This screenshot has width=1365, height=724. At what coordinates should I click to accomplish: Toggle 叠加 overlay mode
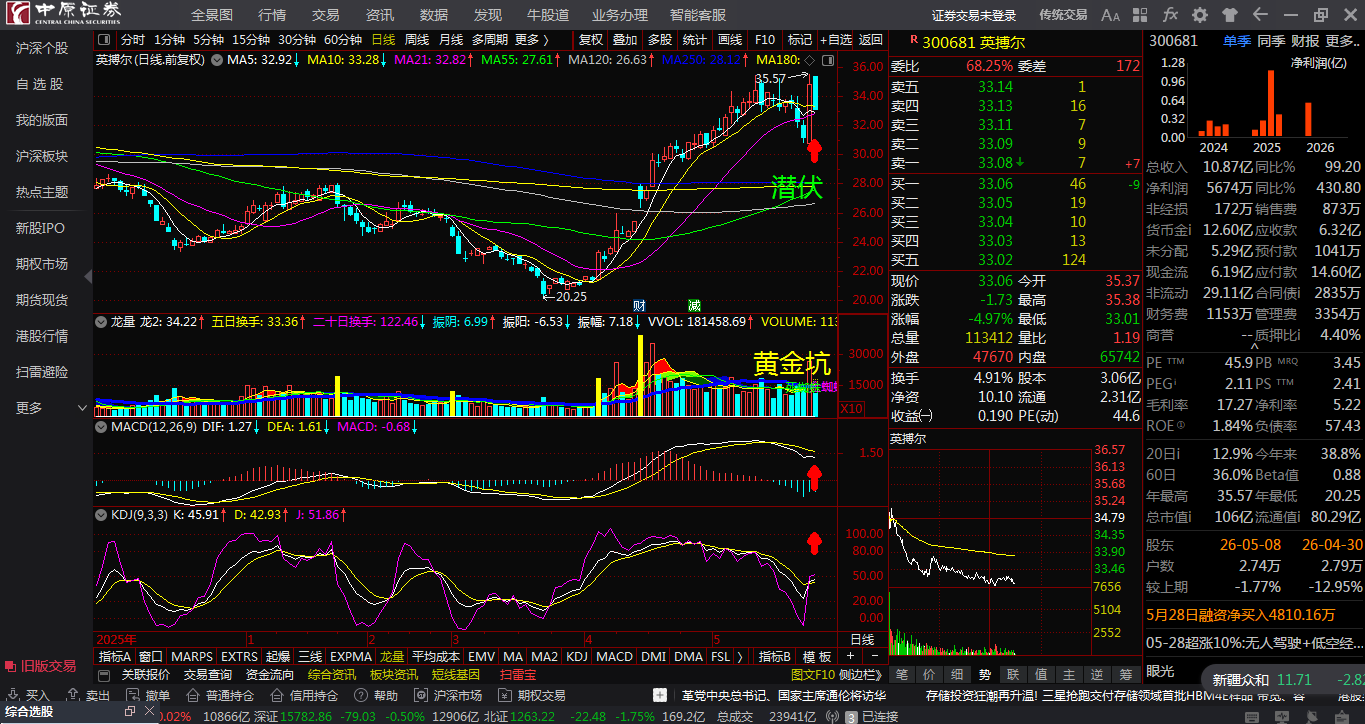(x=625, y=40)
